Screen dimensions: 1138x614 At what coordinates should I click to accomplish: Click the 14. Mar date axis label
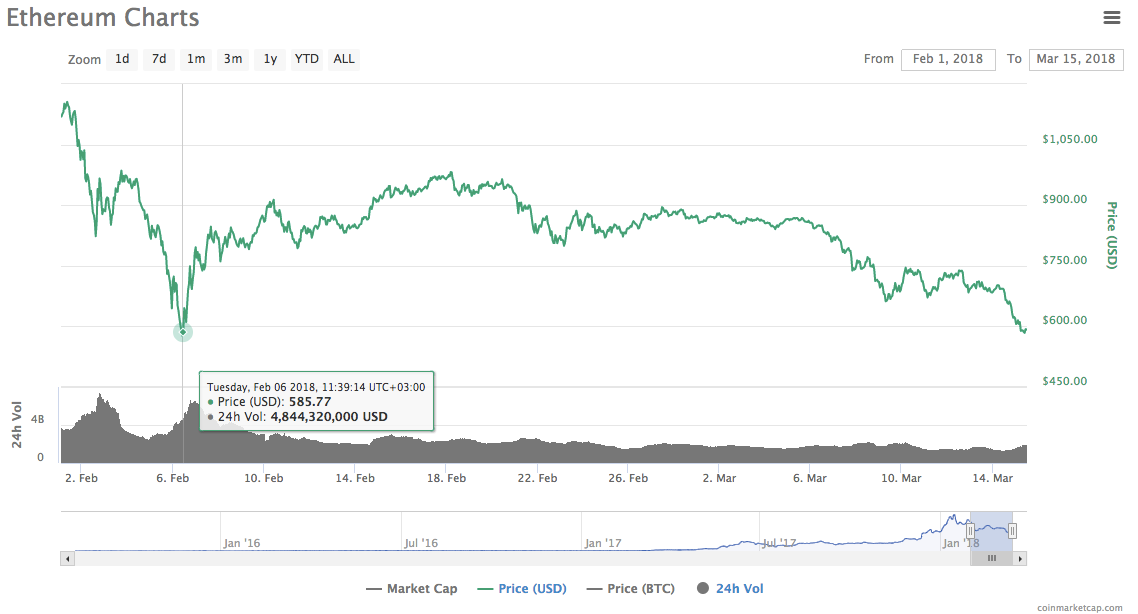[x=993, y=478]
